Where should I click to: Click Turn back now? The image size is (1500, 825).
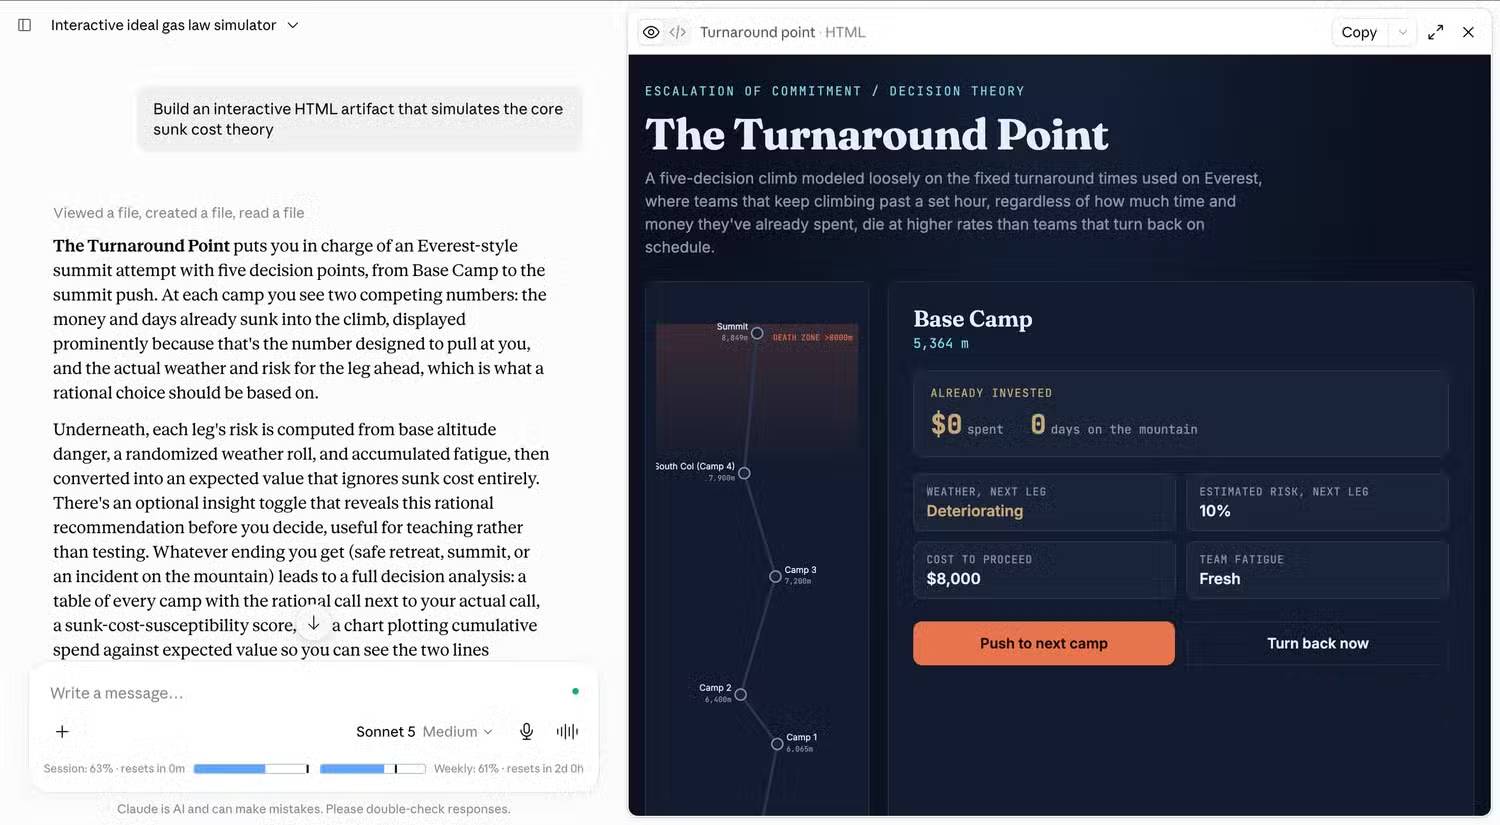1317,643
